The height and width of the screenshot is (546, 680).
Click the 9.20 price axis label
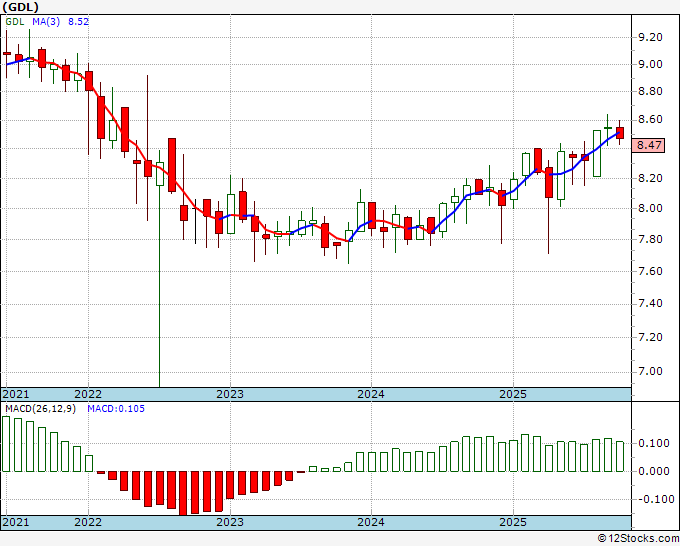[650, 37]
